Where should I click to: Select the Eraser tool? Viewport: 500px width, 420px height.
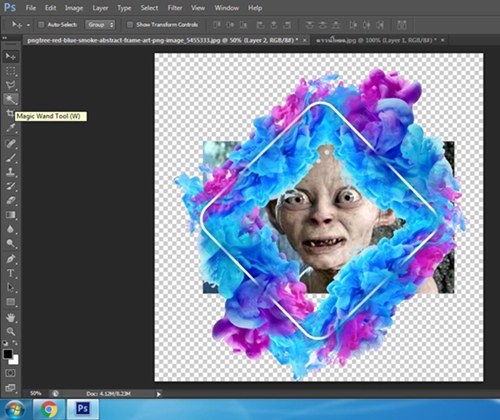(10, 201)
